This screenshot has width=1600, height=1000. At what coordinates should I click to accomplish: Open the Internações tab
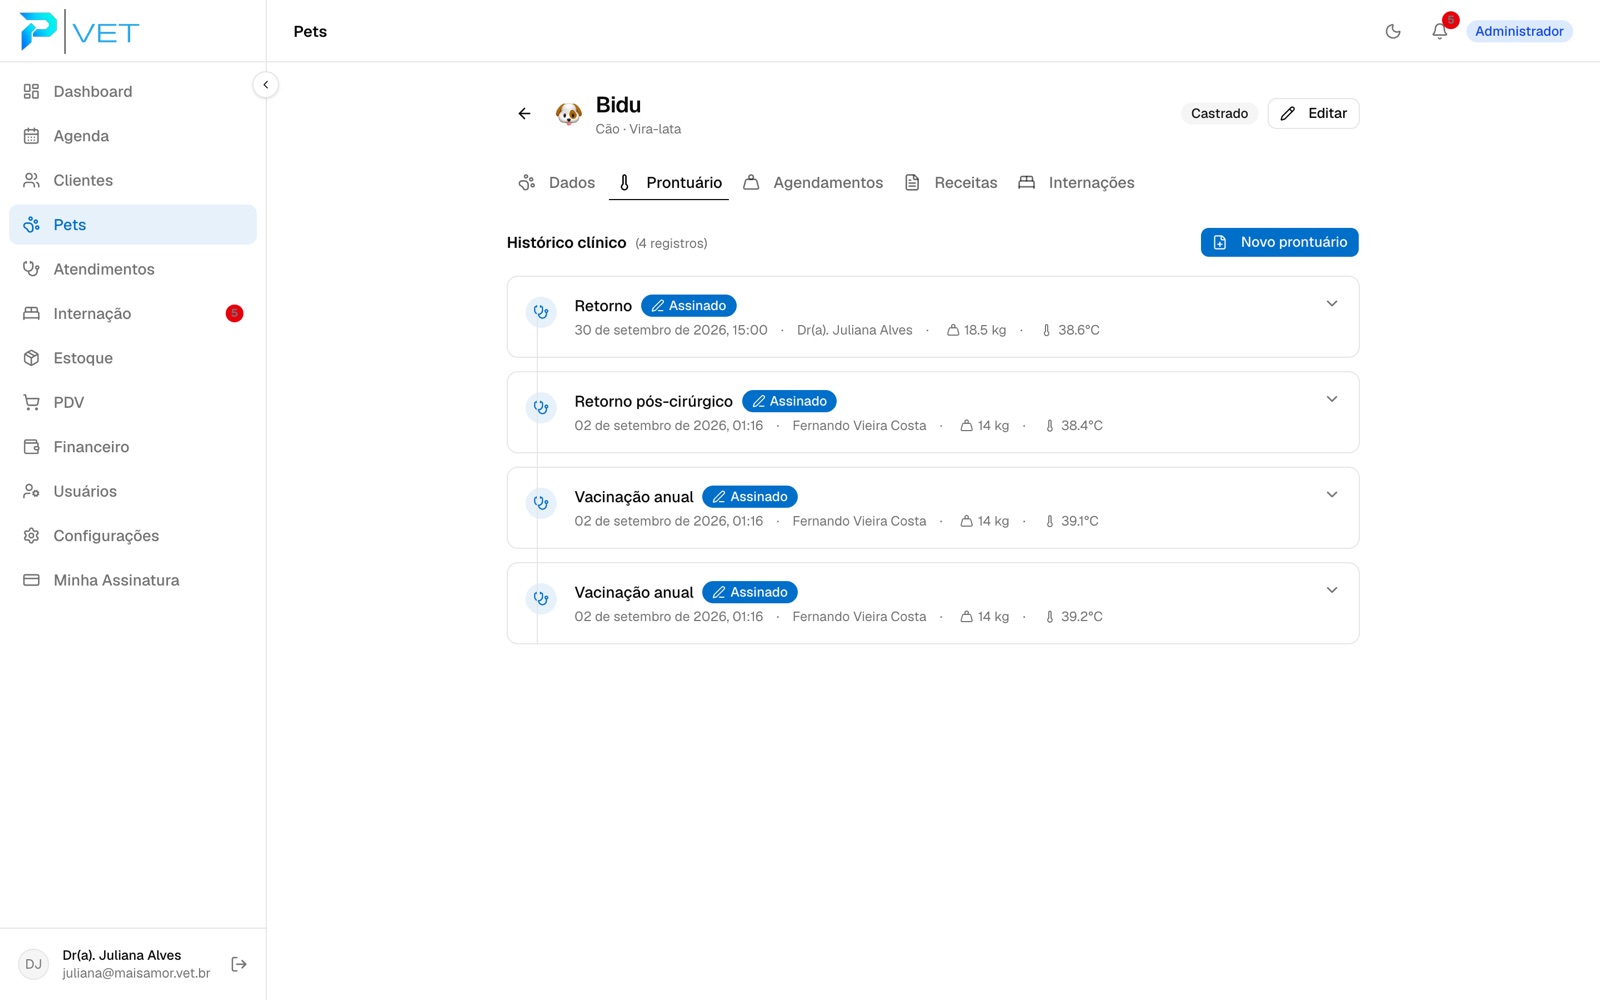[1076, 183]
